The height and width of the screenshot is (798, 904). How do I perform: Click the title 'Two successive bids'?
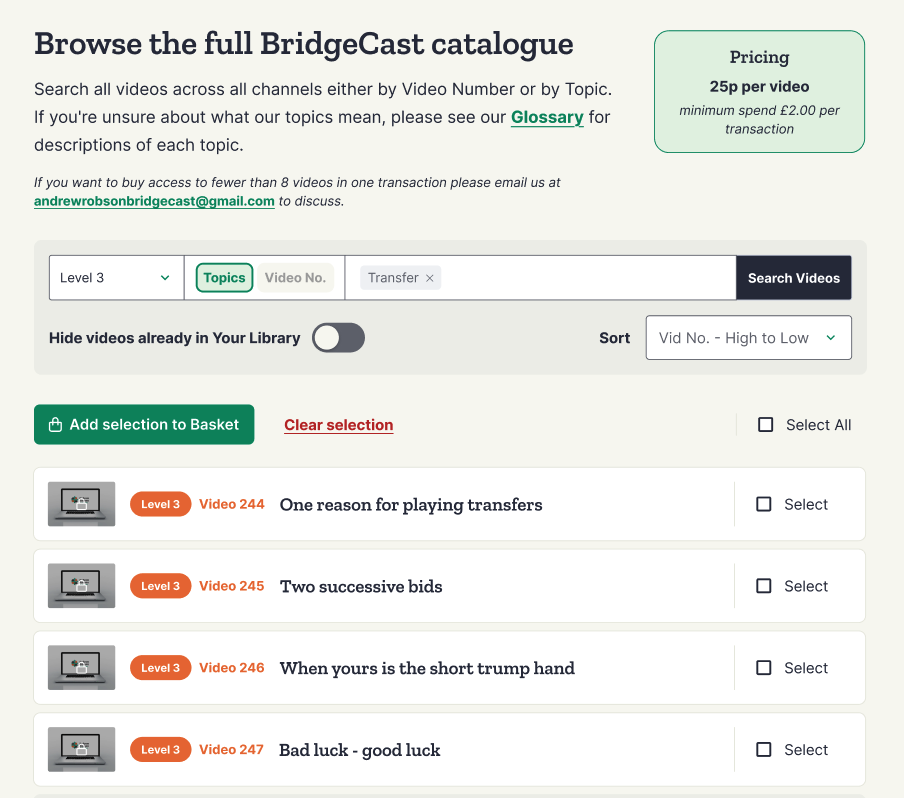pos(361,586)
